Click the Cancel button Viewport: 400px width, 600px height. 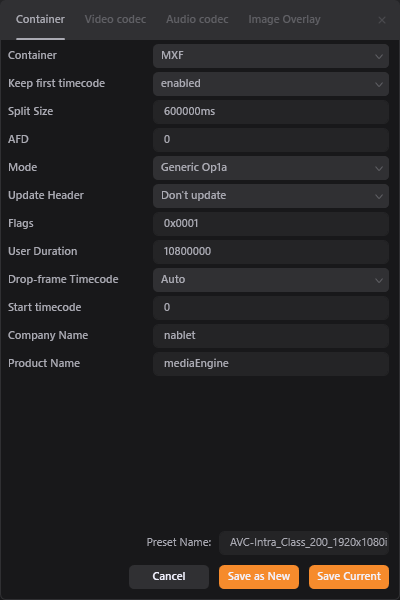169,577
